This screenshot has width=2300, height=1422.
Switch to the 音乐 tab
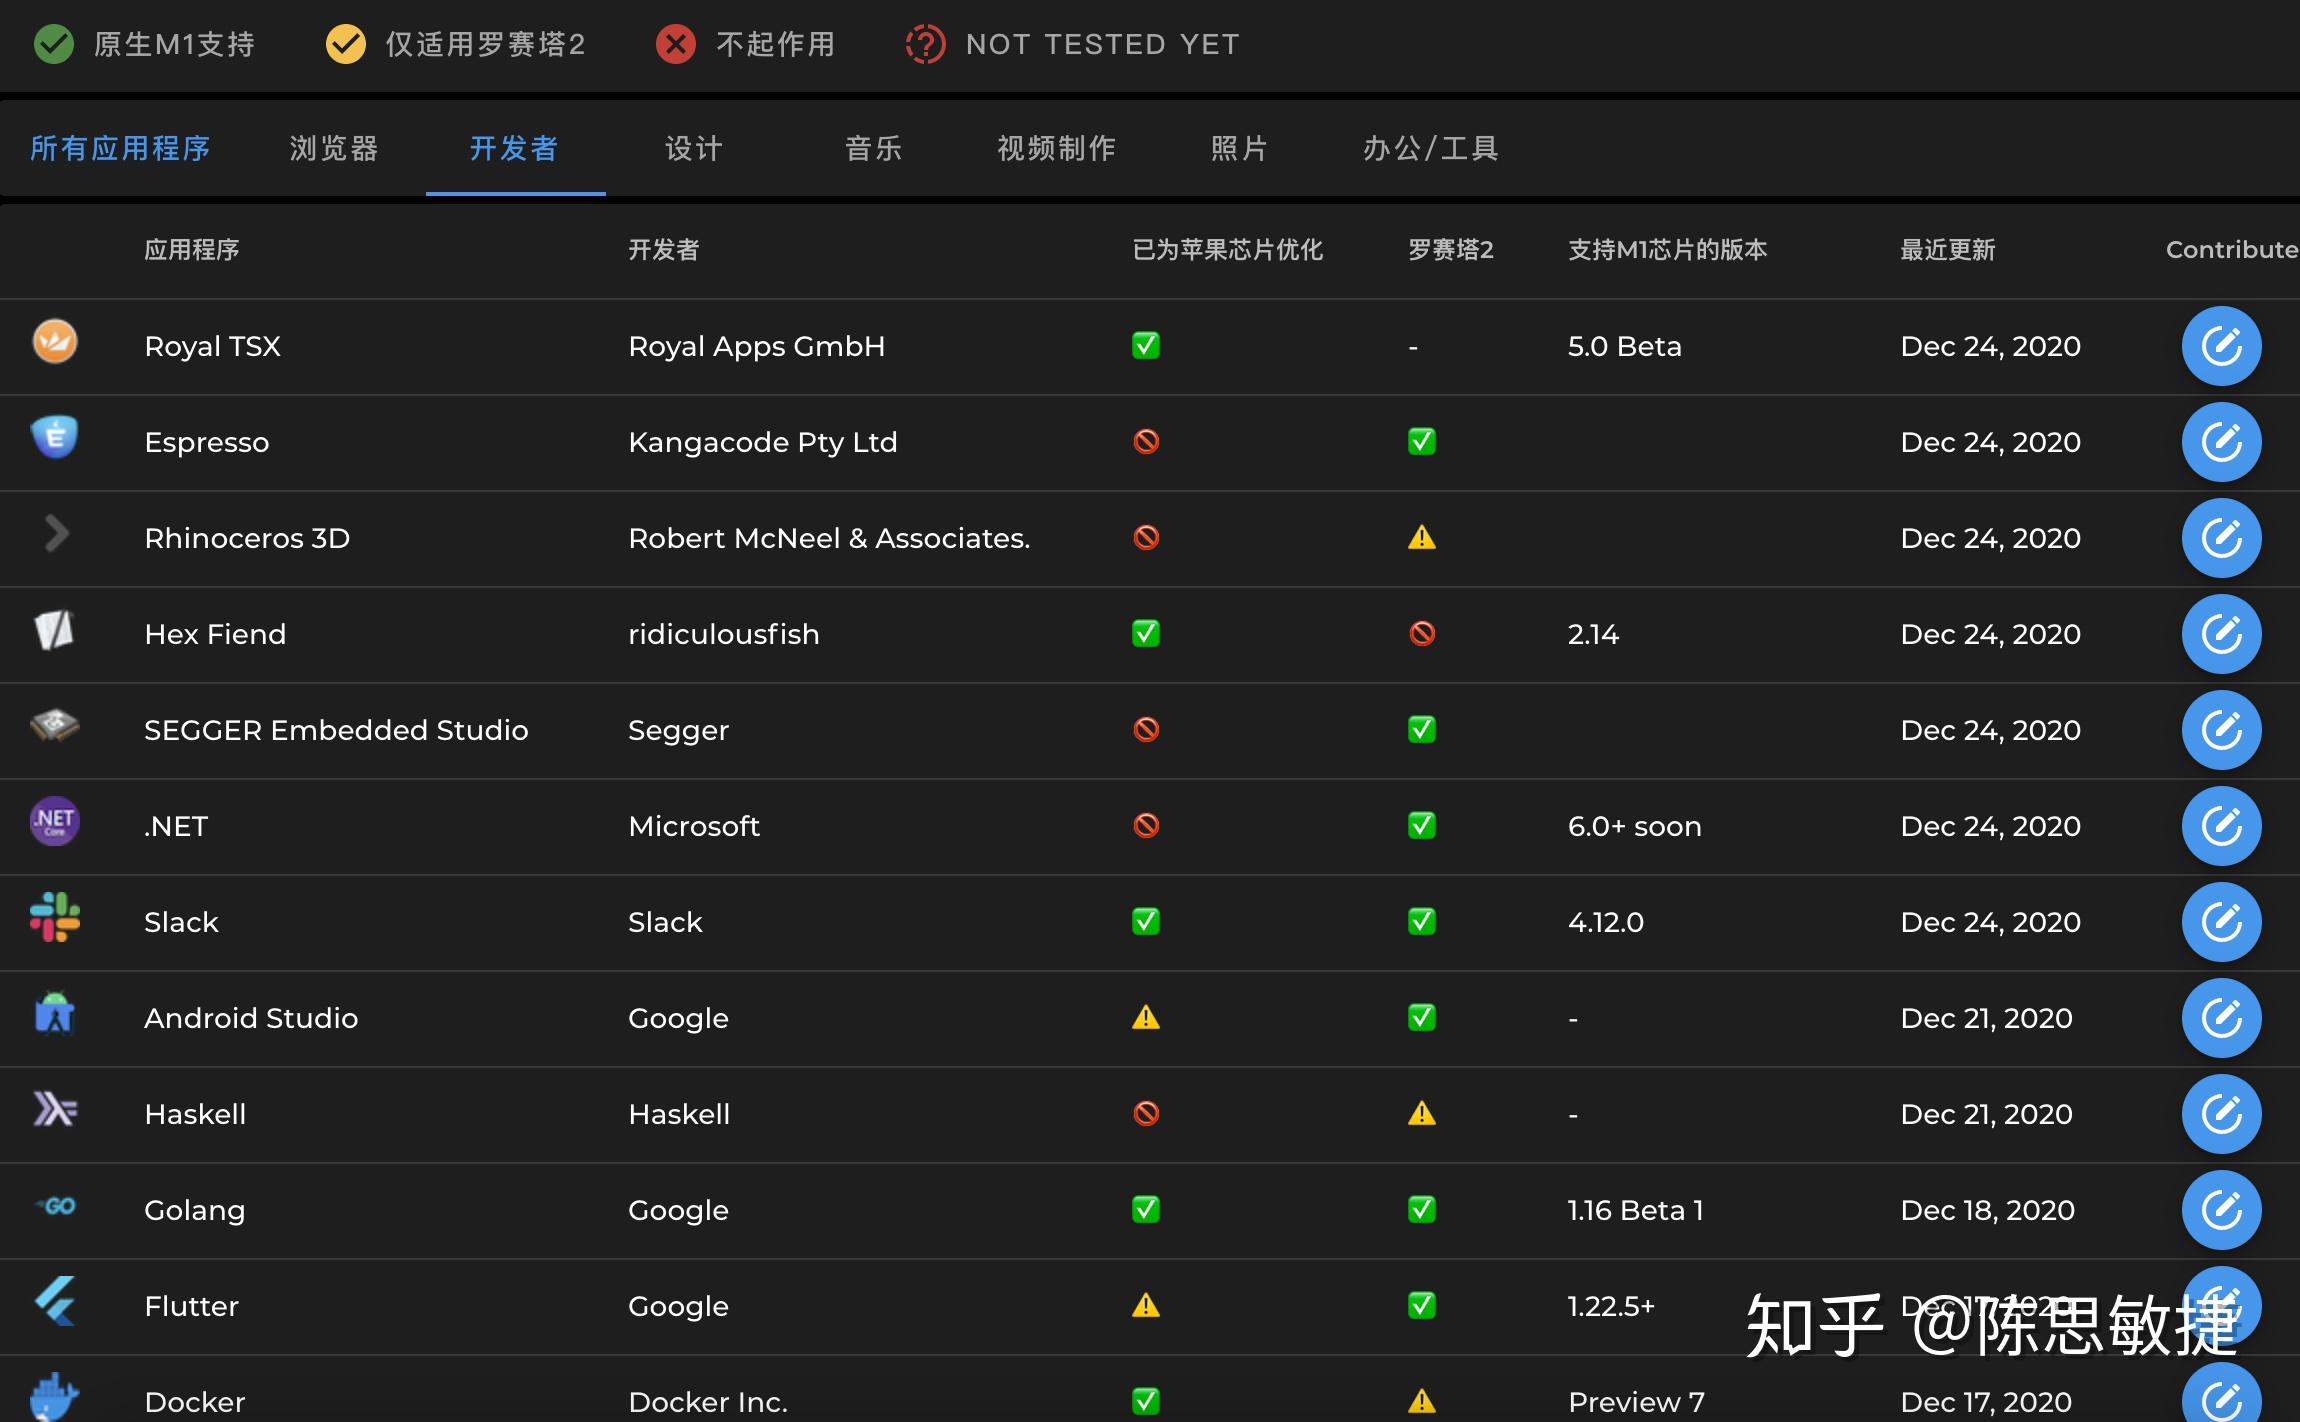pyautogui.click(x=873, y=148)
